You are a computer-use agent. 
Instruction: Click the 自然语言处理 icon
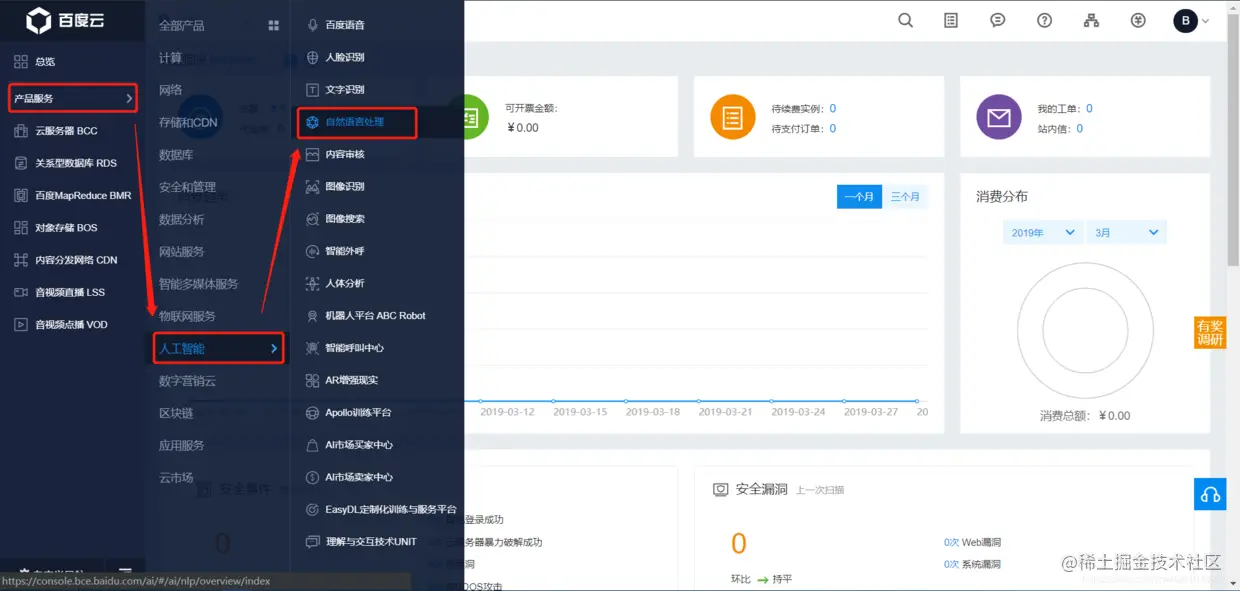coord(313,122)
